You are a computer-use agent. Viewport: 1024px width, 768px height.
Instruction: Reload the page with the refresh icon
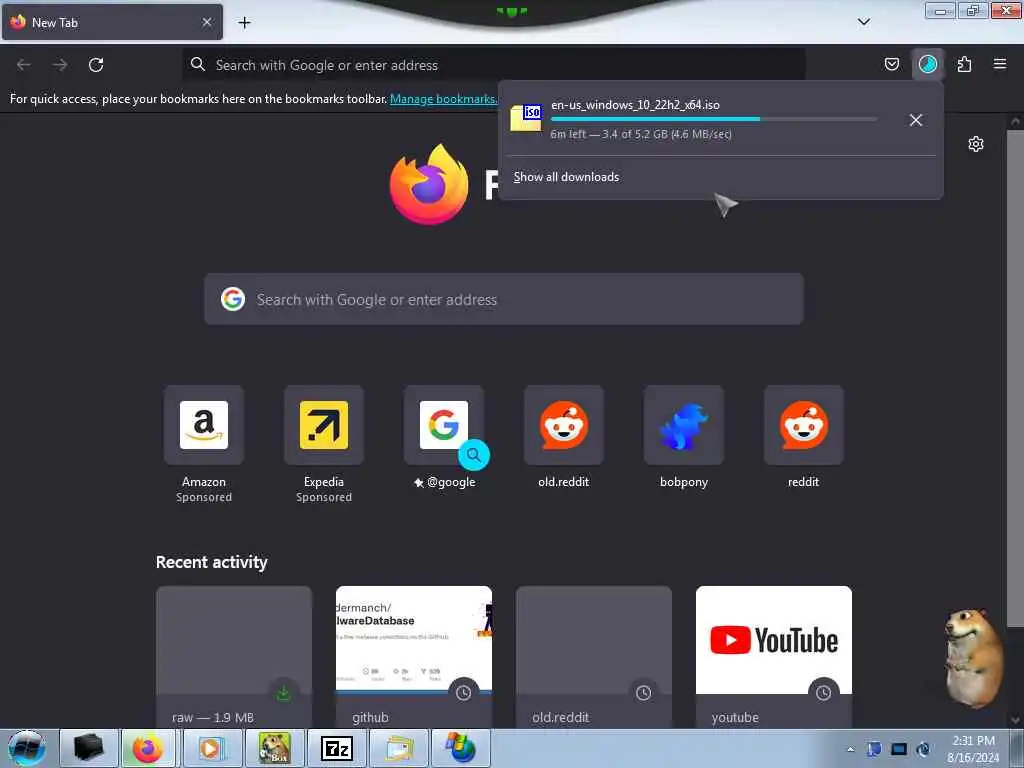pos(96,65)
